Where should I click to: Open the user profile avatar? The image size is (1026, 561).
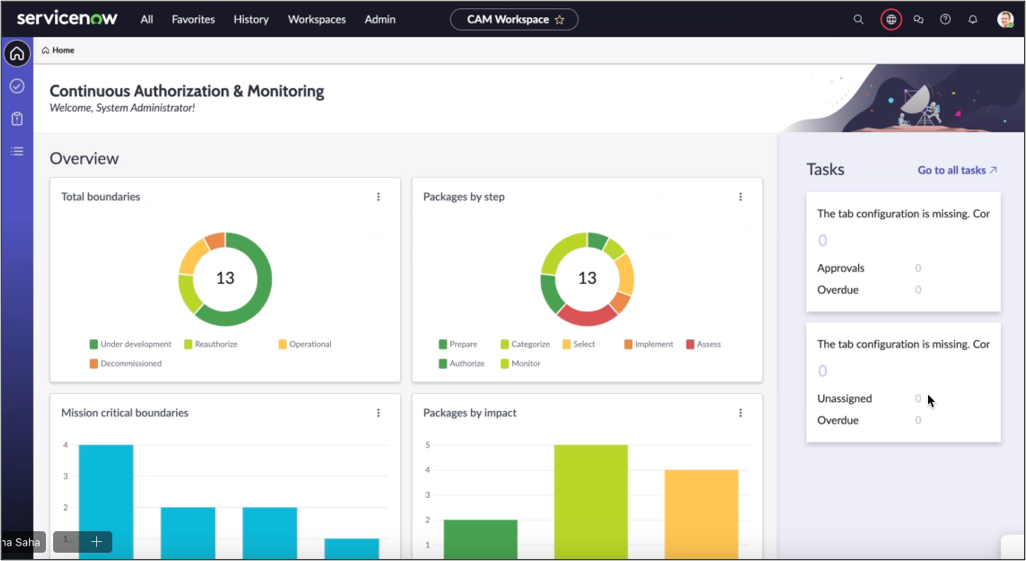1005,19
